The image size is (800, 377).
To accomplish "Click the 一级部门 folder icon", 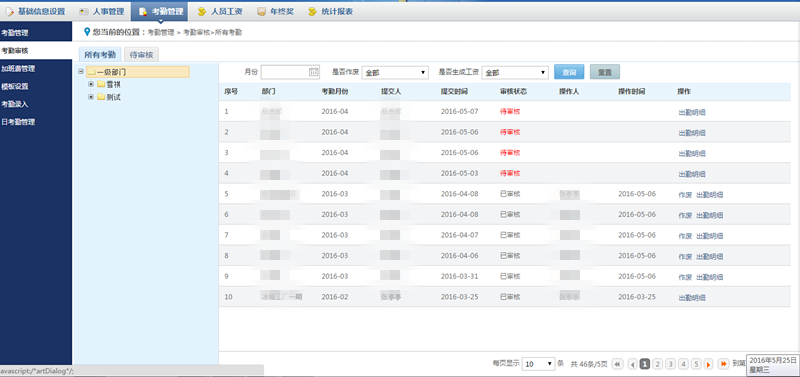I will [x=91, y=72].
